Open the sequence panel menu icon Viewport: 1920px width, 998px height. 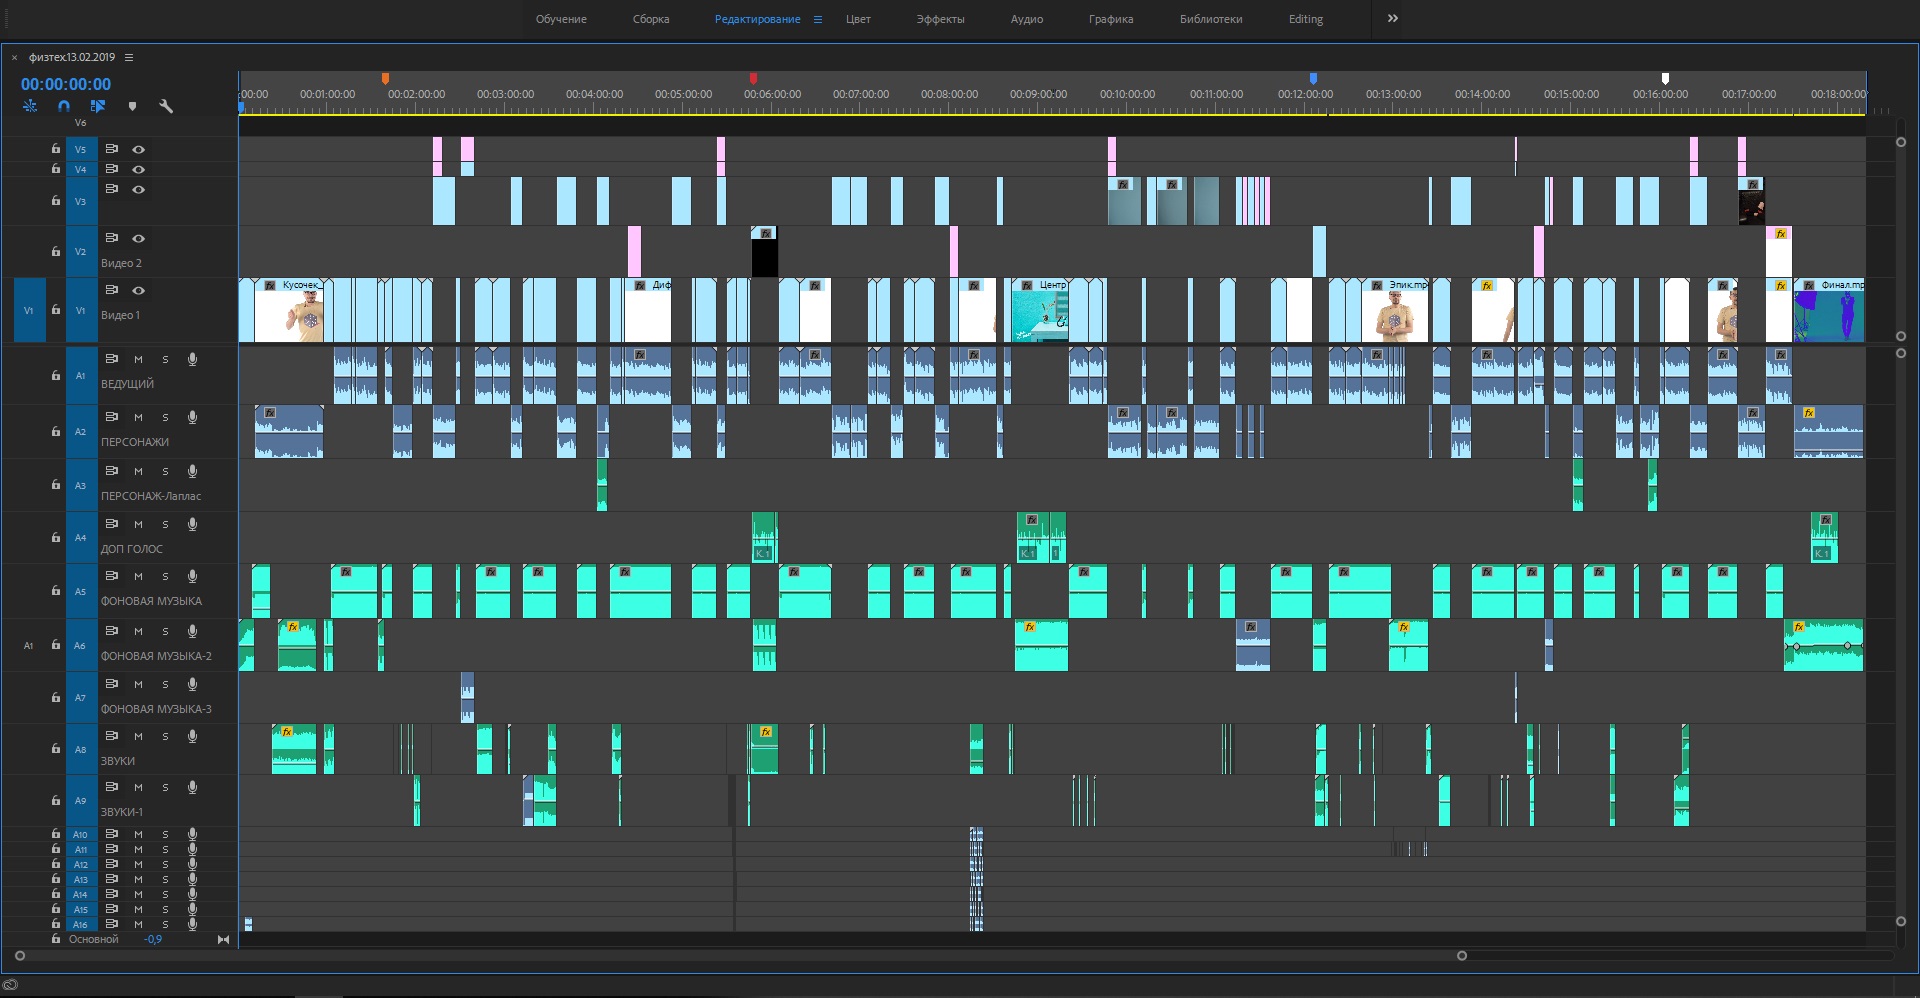[x=129, y=58]
